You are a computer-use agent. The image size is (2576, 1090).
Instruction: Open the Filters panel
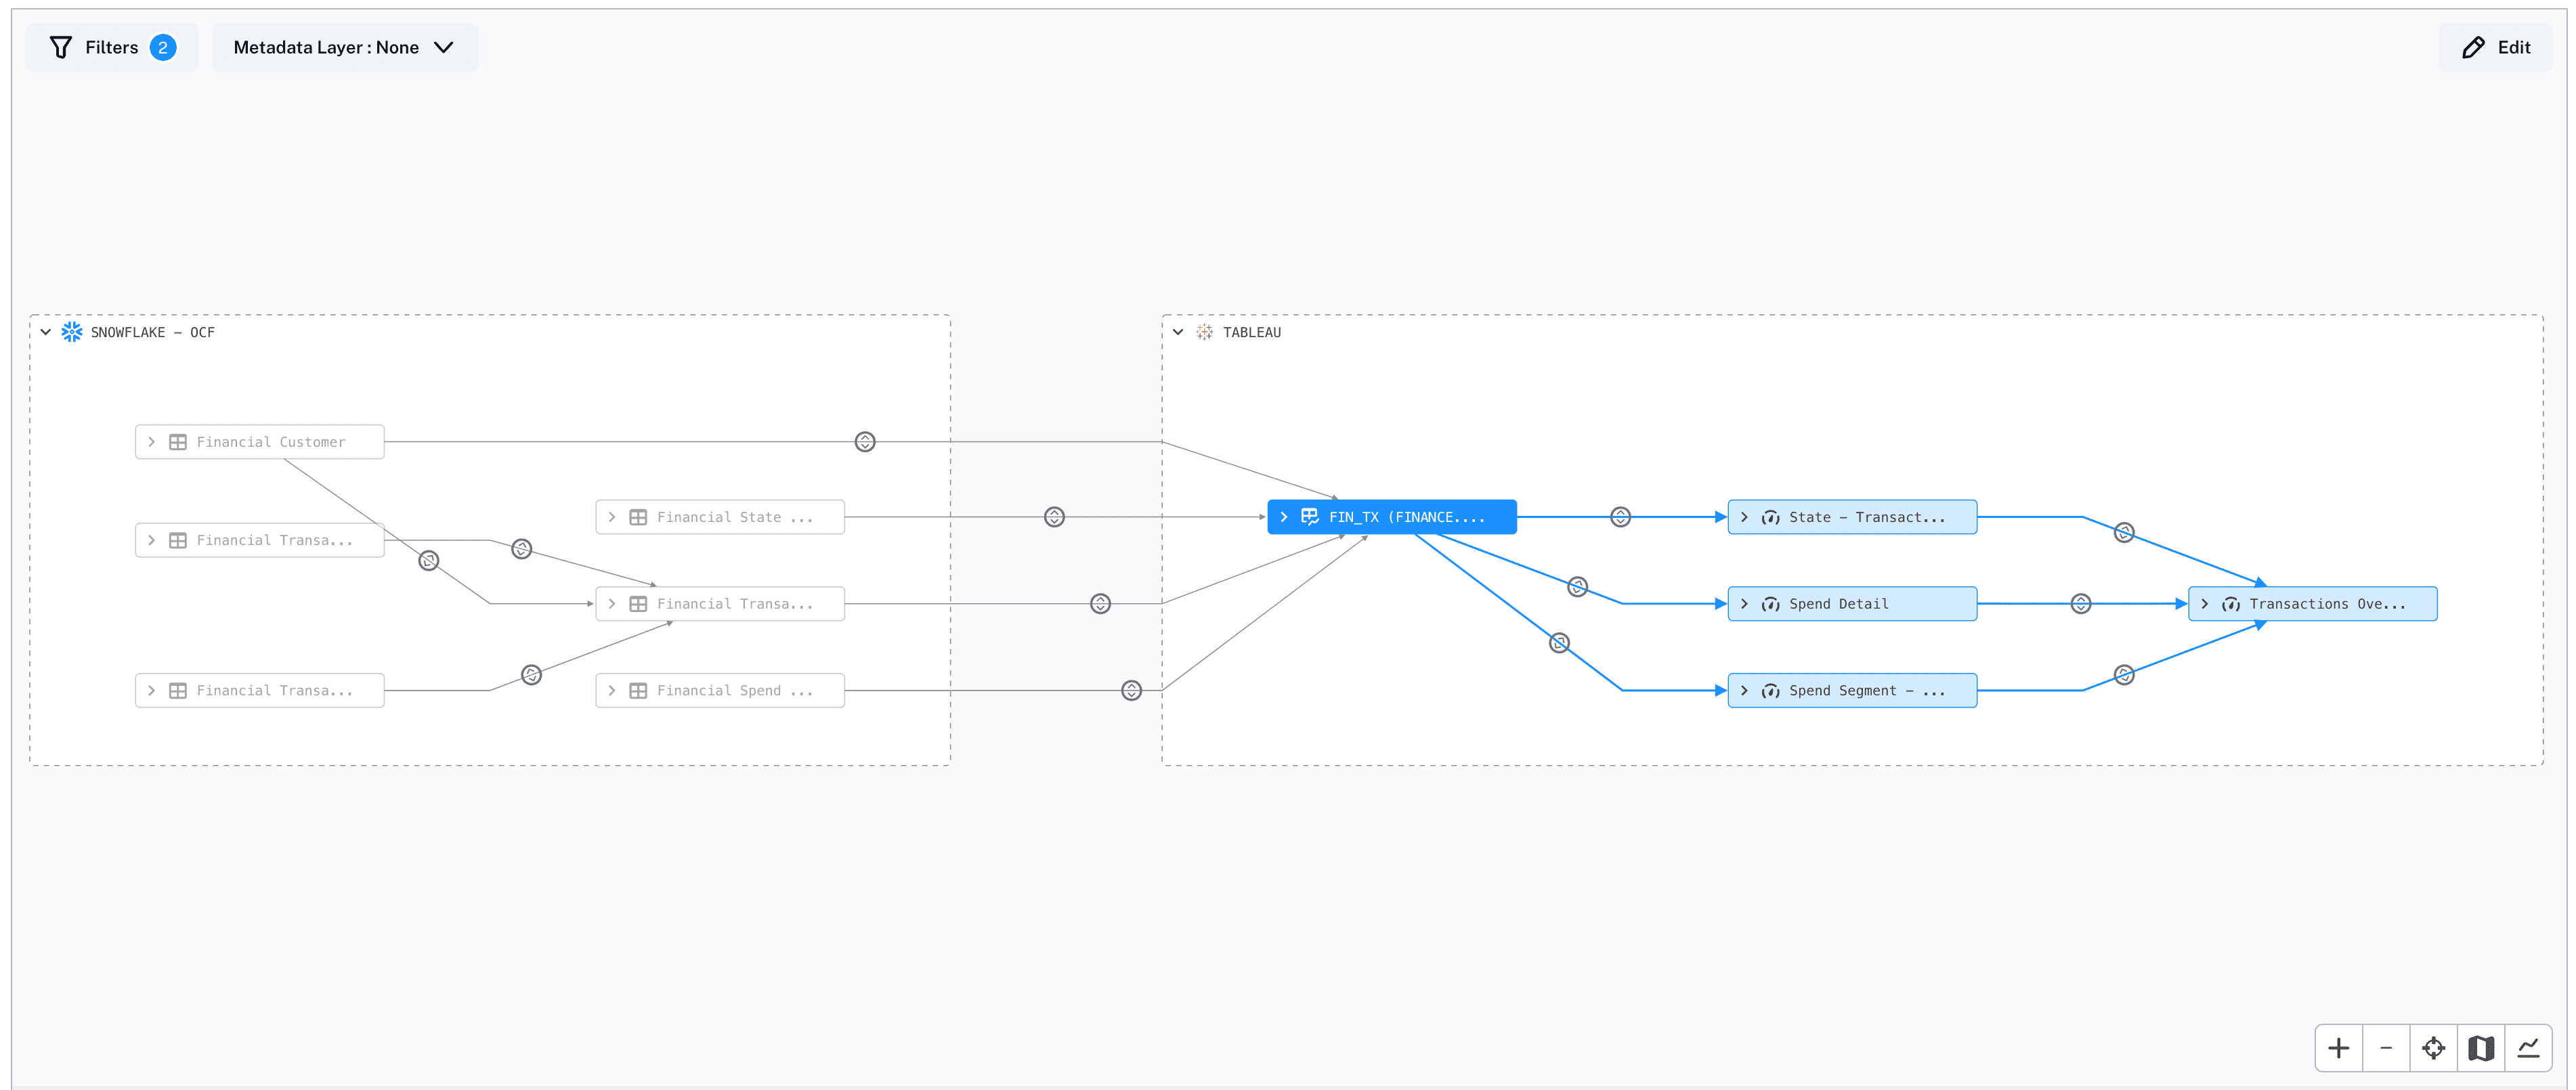click(111, 47)
